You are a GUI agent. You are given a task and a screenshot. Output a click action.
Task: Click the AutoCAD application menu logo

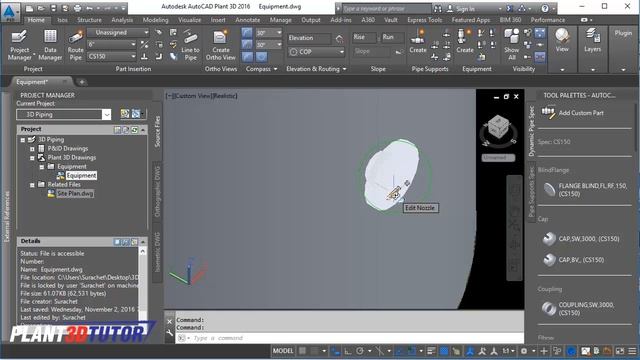(x=9, y=12)
